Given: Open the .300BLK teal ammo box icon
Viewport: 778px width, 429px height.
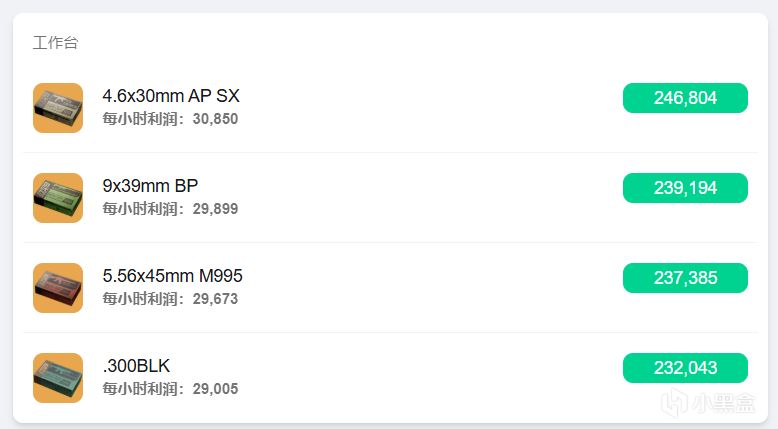Looking at the screenshot, I should (x=58, y=378).
